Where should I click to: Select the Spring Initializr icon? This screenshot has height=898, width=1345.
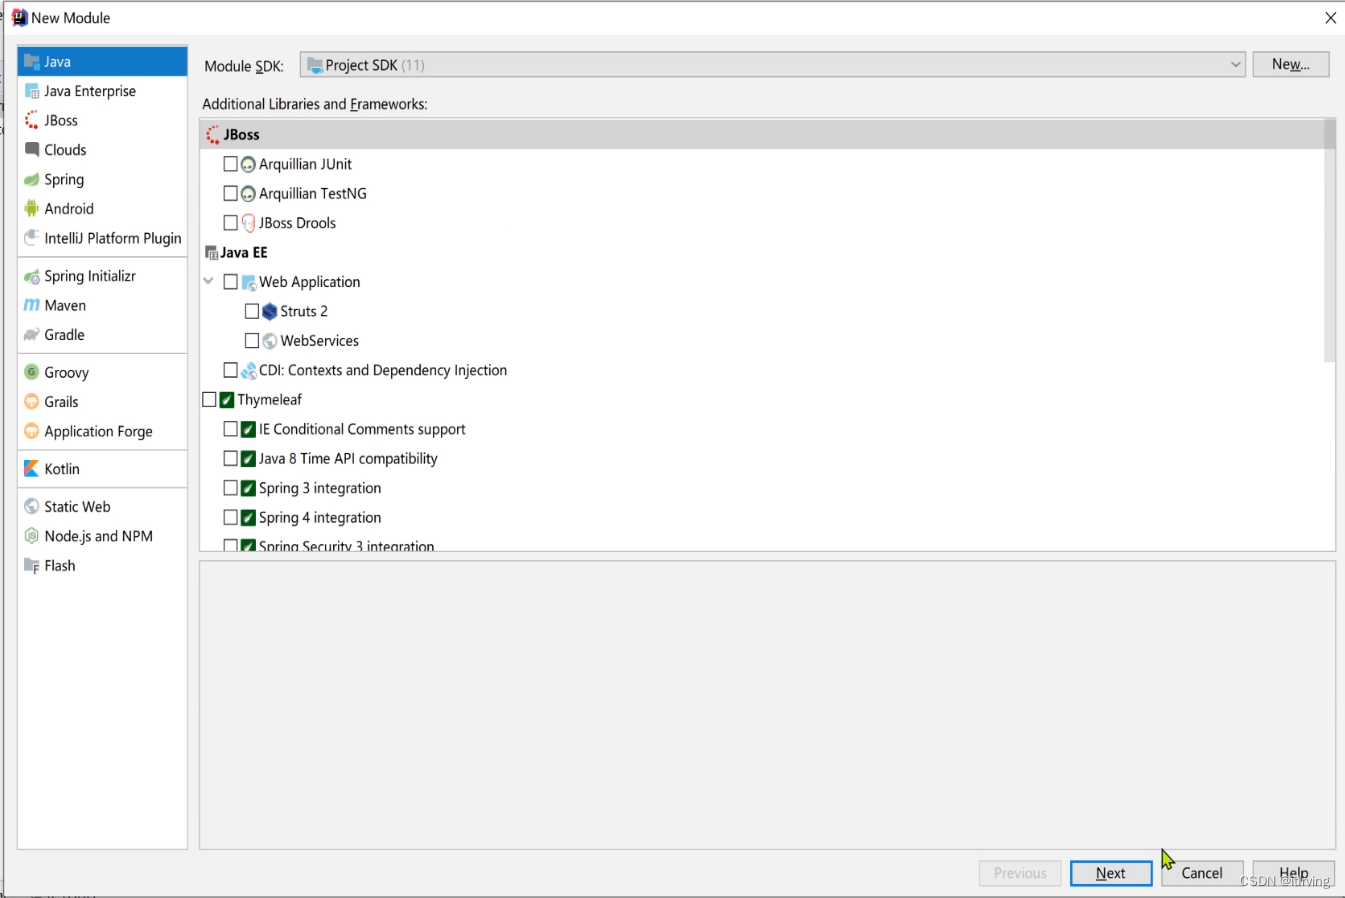click(x=32, y=276)
